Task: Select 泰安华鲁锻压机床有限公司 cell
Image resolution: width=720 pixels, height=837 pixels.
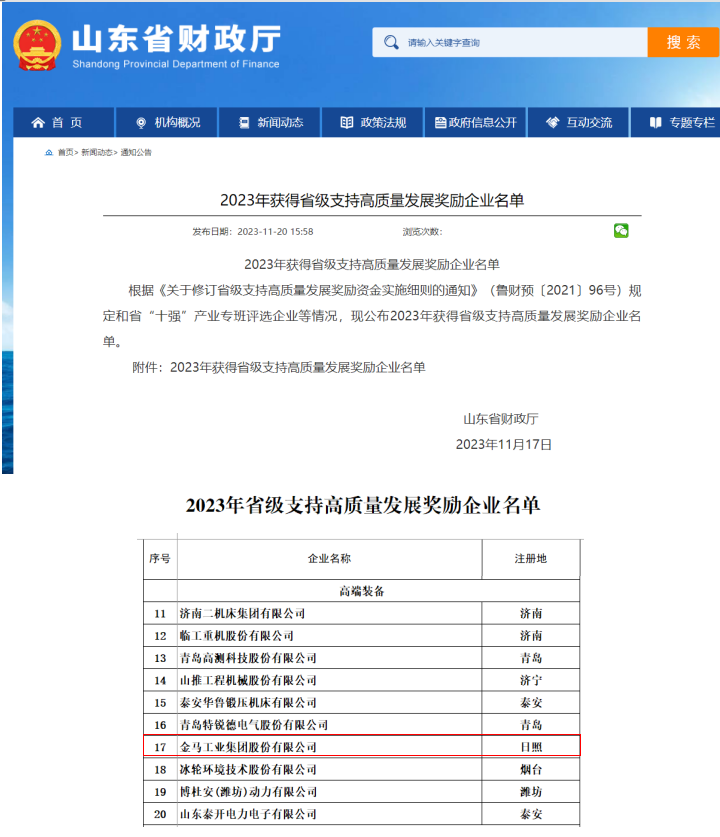Action: click(329, 703)
